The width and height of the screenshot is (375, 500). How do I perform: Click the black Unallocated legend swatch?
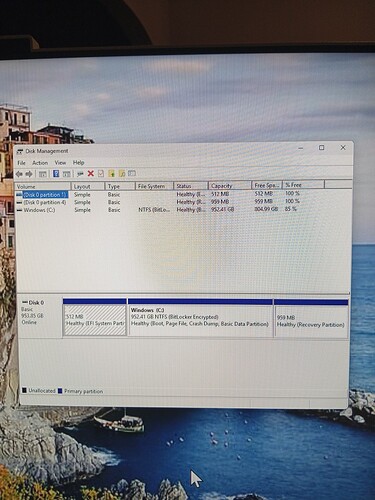pos(24,390)
